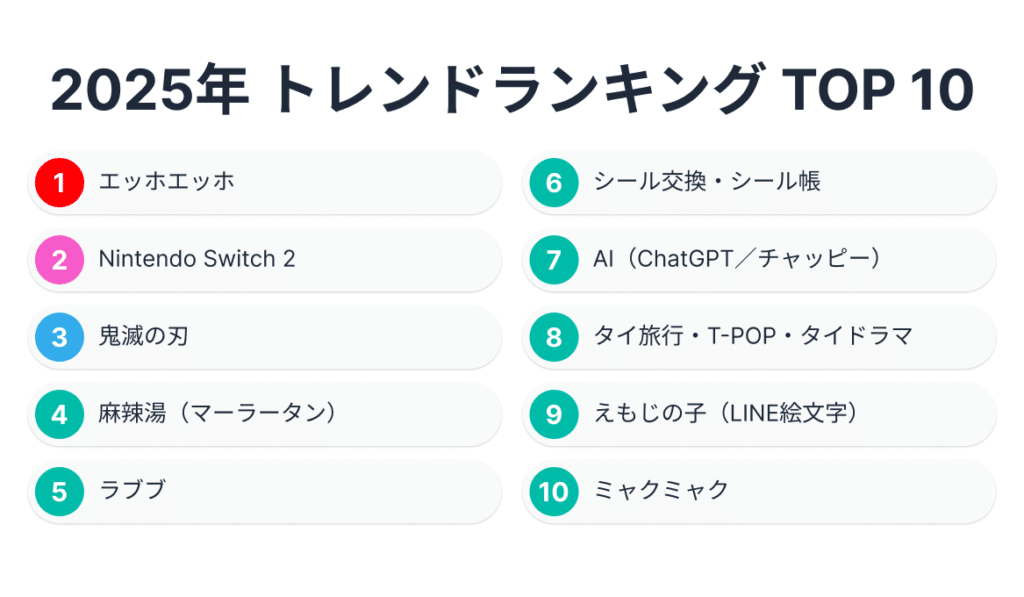This screenshot has height=597, width=1024.
Task: Click the number 9 rank badge
Action: (554, 414)
